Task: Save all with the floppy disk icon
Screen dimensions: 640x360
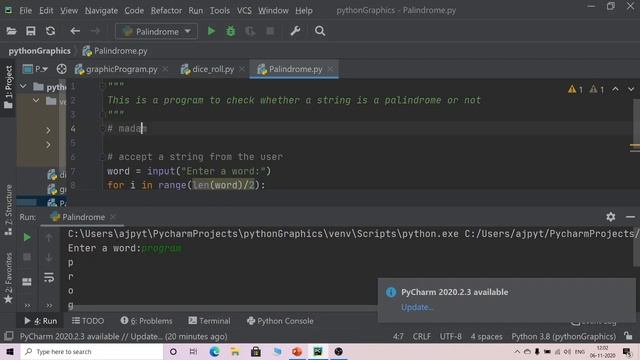Action: tap(31, 31)
